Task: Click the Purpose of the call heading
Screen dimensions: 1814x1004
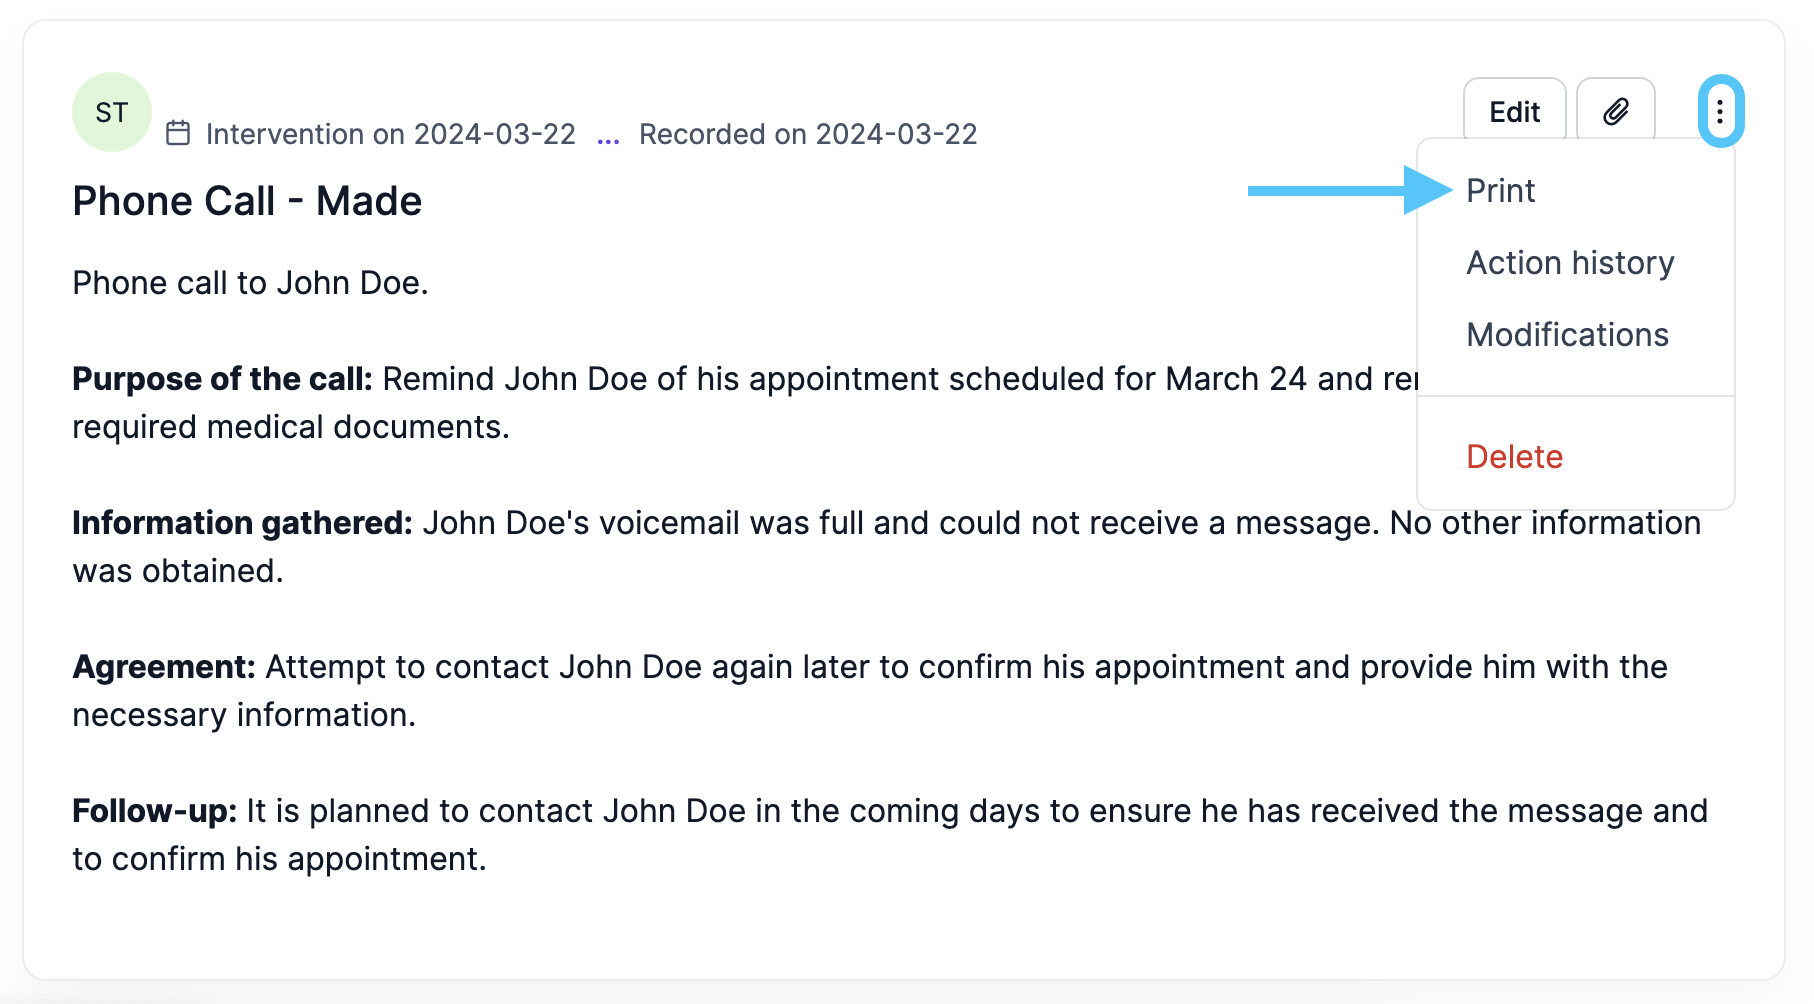Action: (x=222, y=379)
